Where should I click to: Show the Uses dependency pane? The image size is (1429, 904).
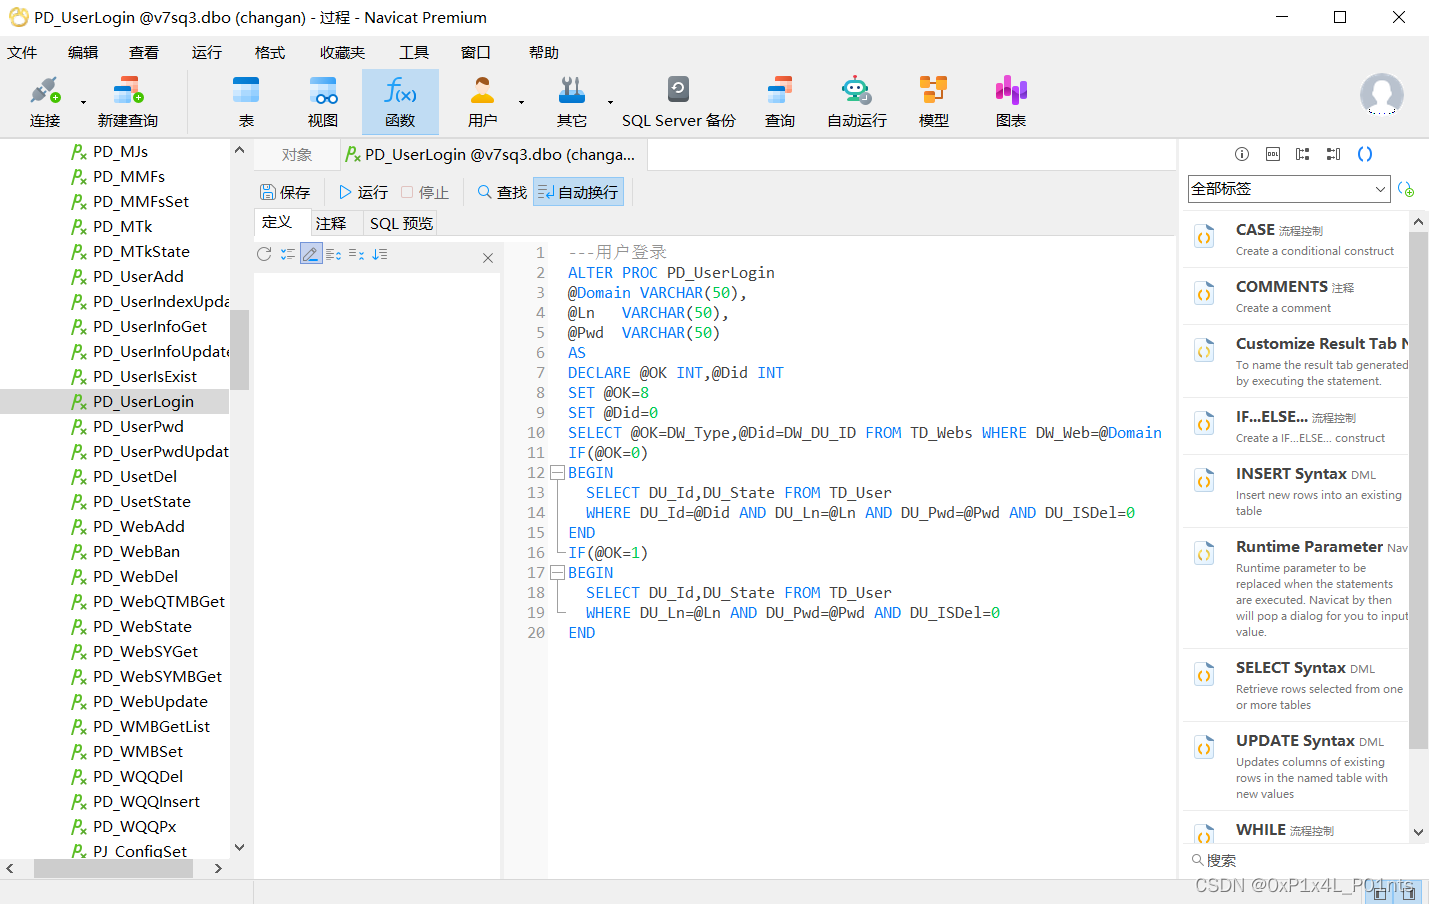point(1302,154)
